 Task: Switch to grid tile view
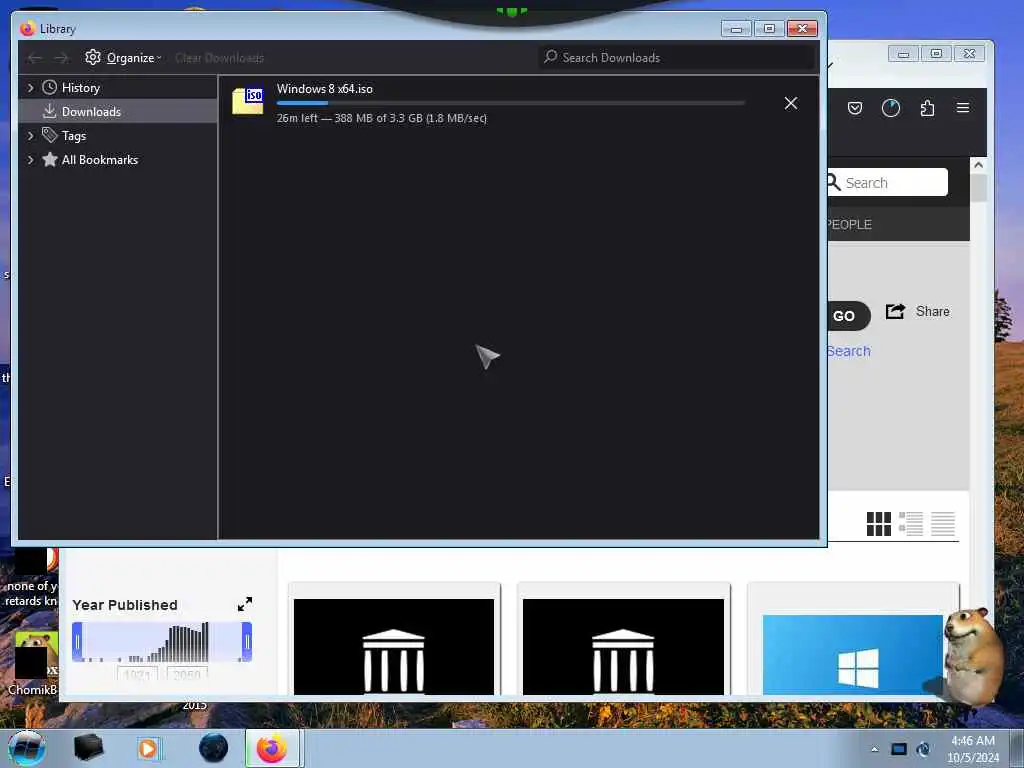878,524
